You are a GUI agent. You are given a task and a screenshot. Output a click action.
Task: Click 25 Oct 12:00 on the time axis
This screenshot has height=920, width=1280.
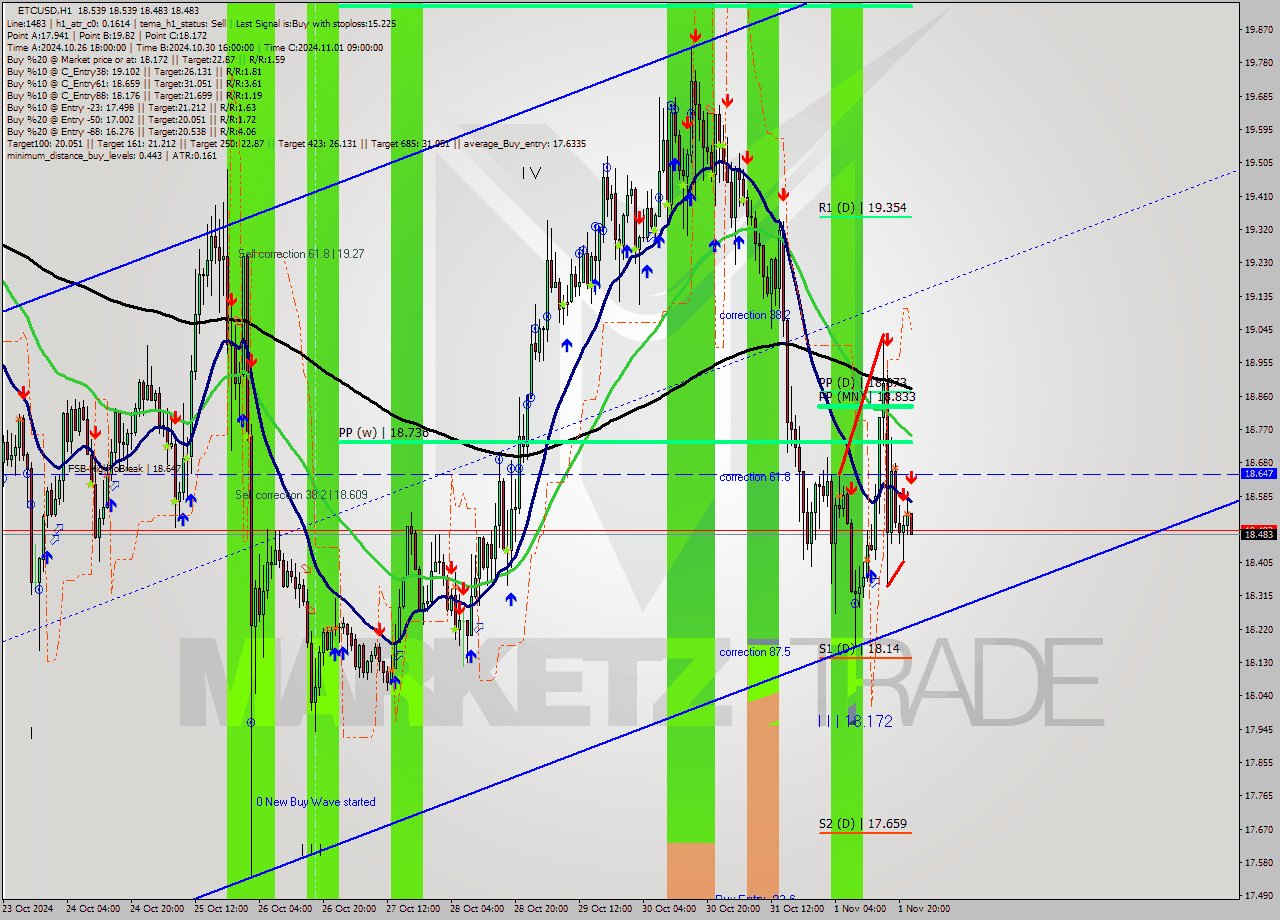[x=222, y=909]
